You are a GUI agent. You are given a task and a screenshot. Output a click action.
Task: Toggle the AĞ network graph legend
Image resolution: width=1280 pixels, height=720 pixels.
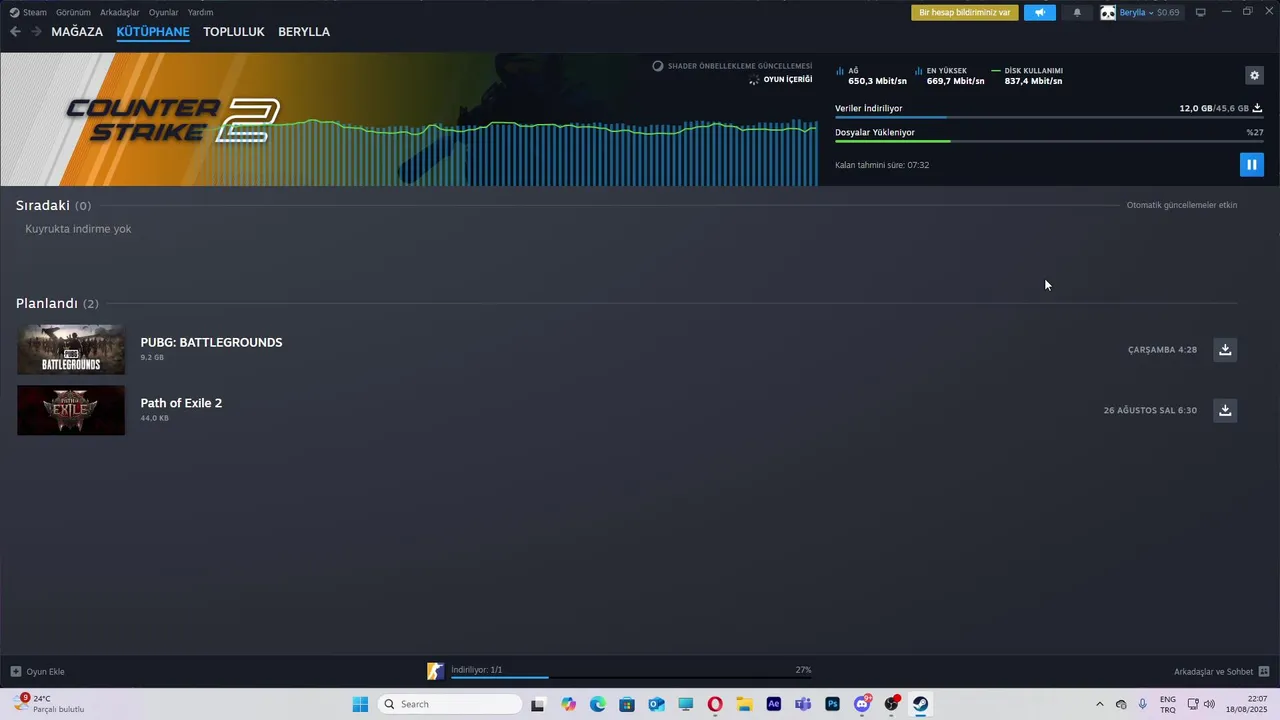click(871, 76)
